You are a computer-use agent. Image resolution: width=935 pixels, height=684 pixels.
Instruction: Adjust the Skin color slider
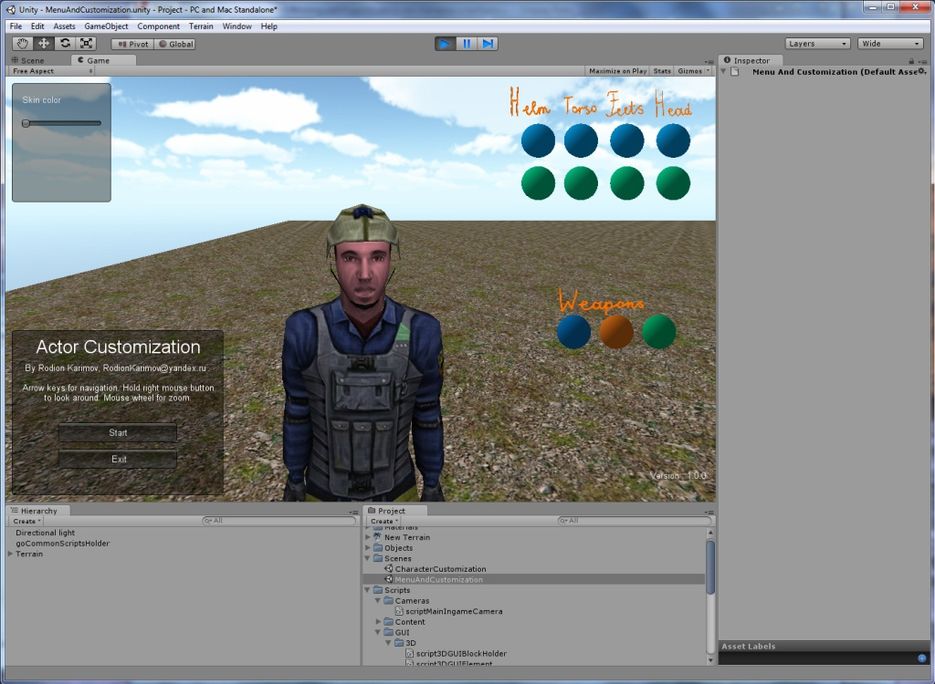tap(61, 123)
